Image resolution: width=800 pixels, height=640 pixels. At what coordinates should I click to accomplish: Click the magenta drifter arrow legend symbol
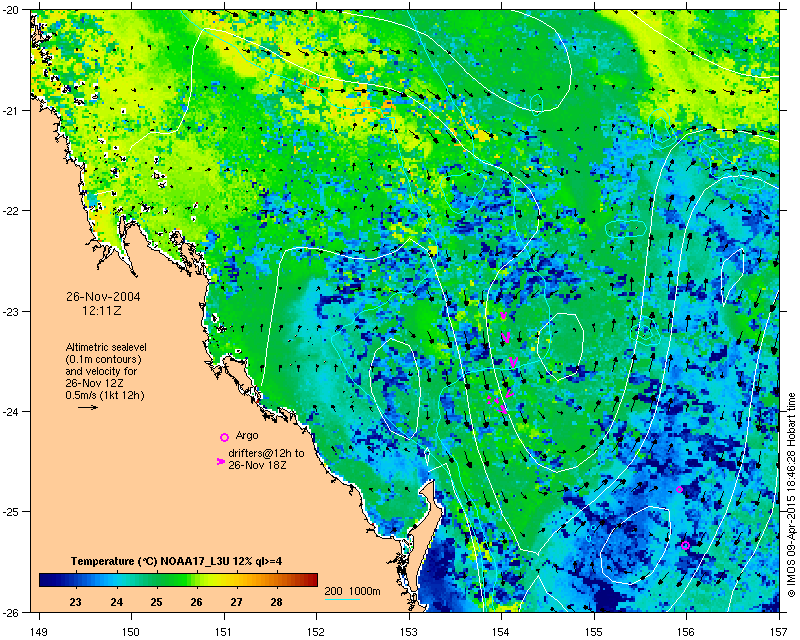pyautogui.click(x=220, y=461)
